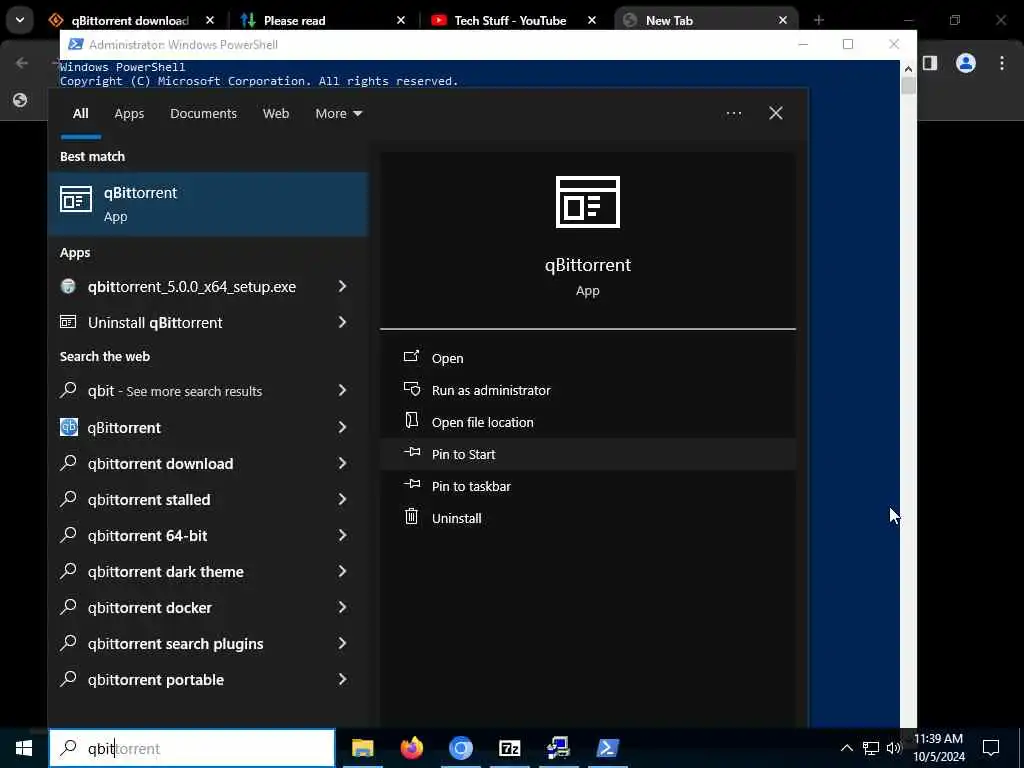Select qbittorrent docker web suggestion

coord(208,607)
